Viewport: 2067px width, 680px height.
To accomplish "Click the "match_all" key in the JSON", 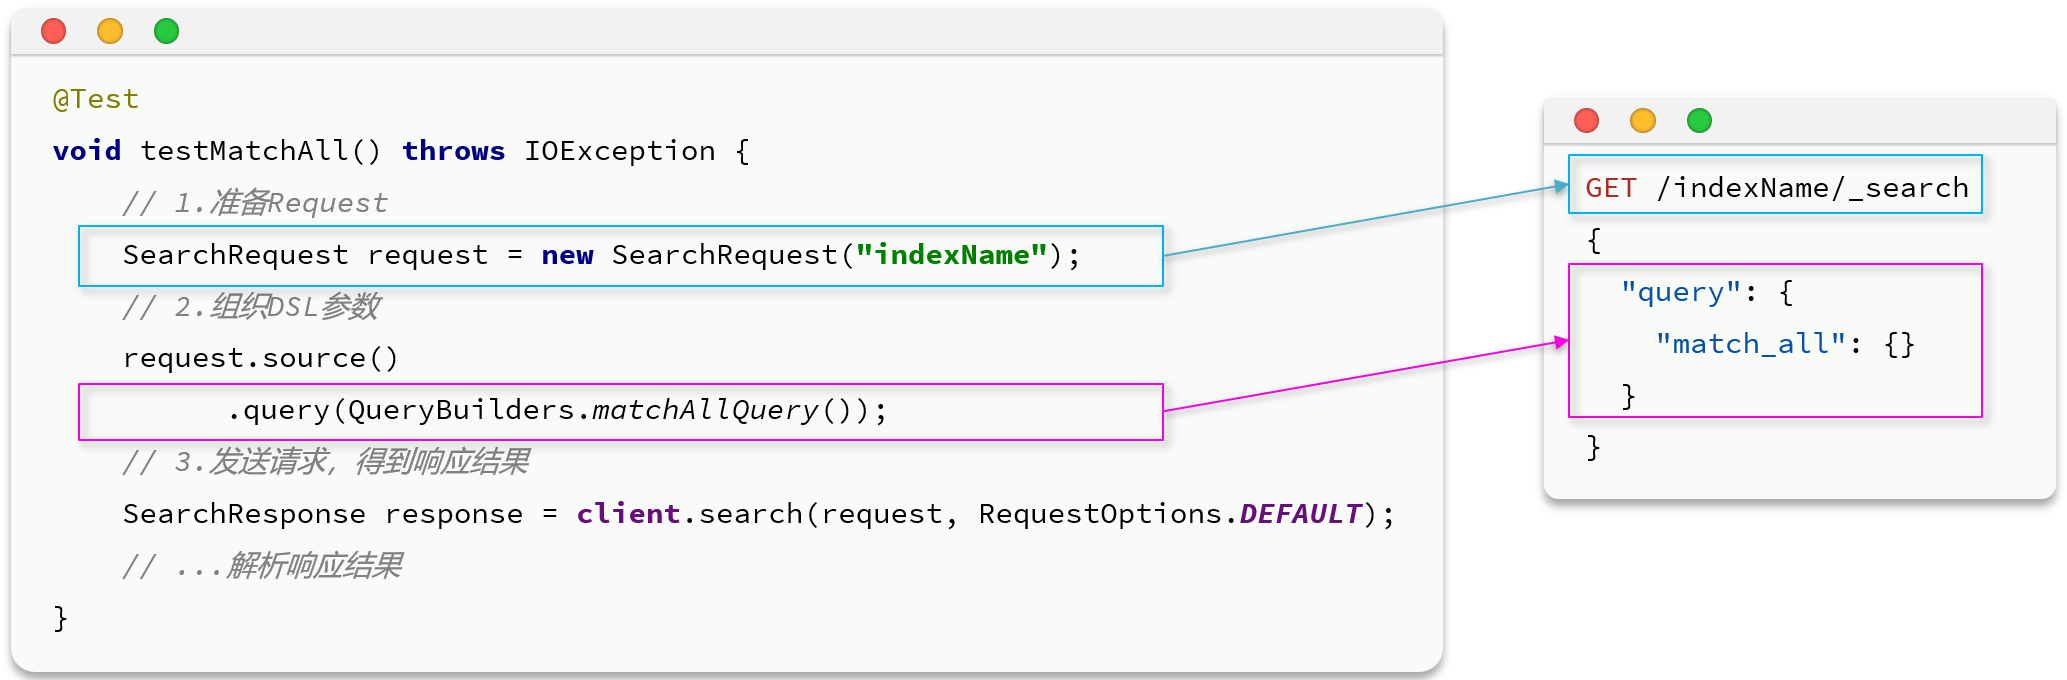I will (1750, 345).
